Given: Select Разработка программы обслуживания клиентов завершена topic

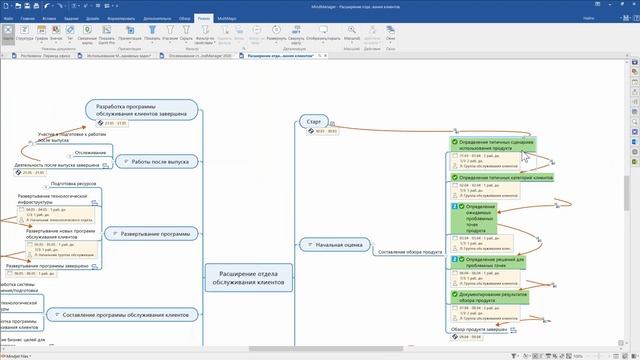Looking at the screenshot, I should click(x=142, y=110).
